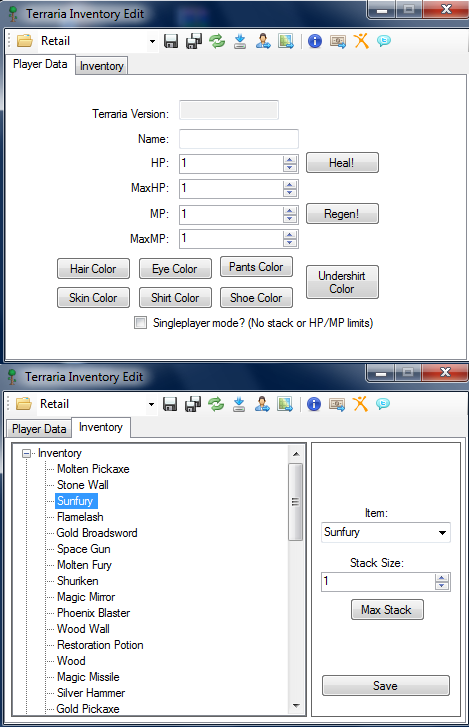Click the map export icon in the Inventory list window

[x=285, y=404]
